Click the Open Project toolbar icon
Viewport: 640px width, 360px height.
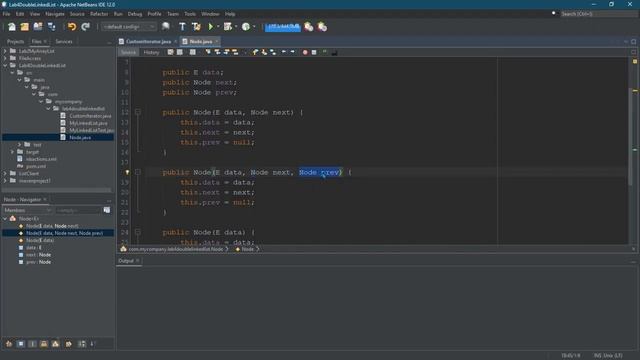click(38, 27)
